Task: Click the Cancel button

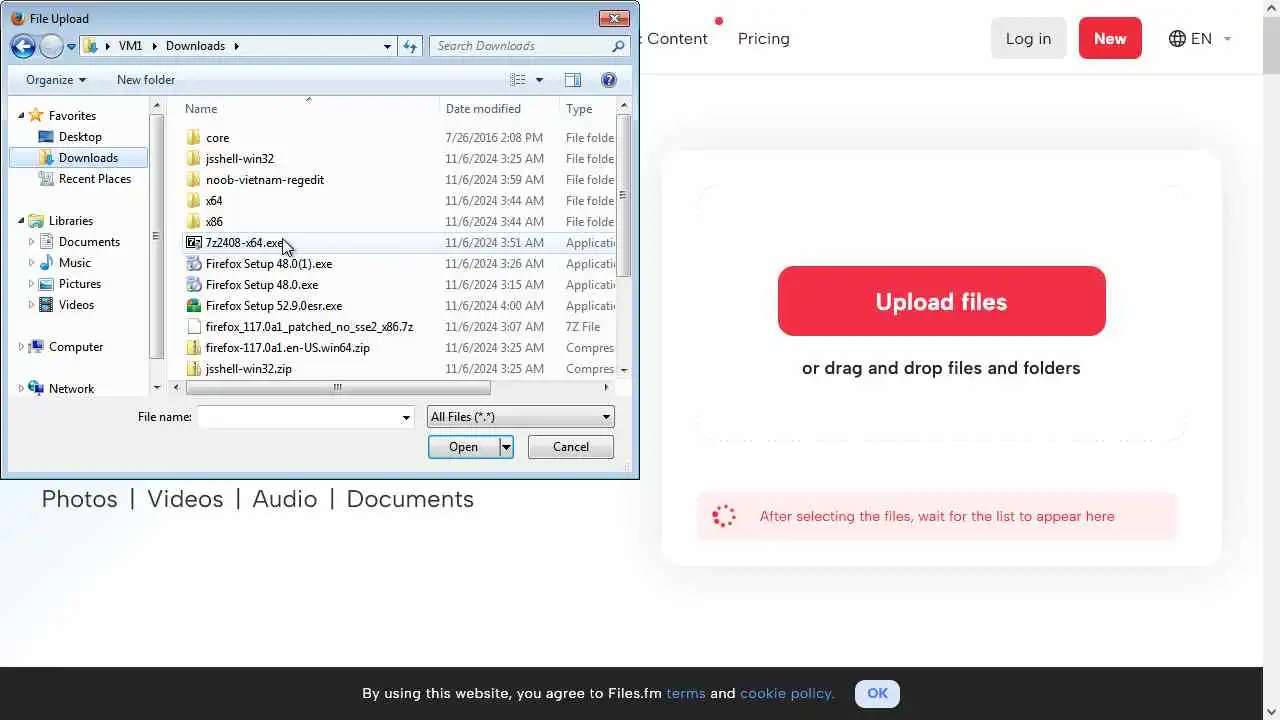Action: (x=571, y=447)
